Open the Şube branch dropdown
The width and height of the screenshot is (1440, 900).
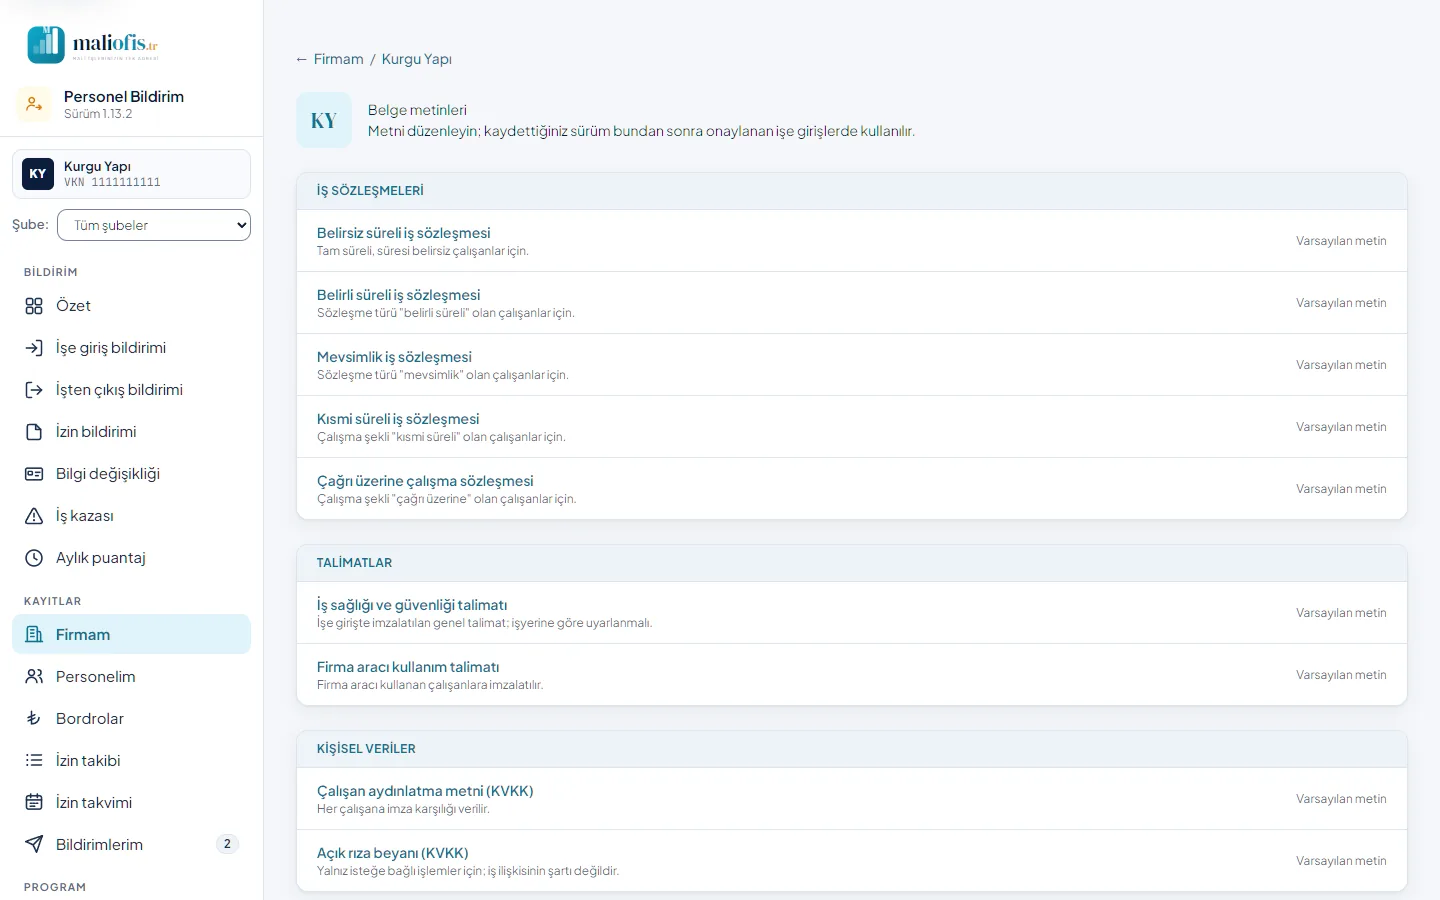click(154, 225)
